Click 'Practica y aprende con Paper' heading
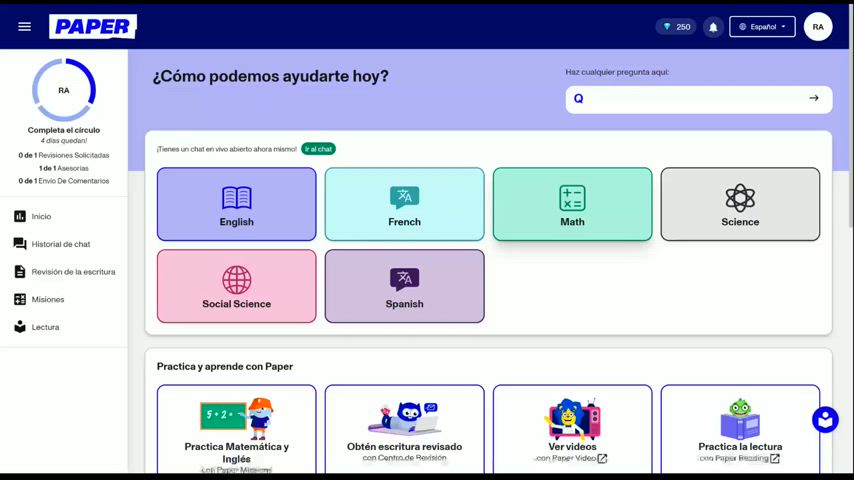The width and height of the screenshot is (854, 480). 225,367
